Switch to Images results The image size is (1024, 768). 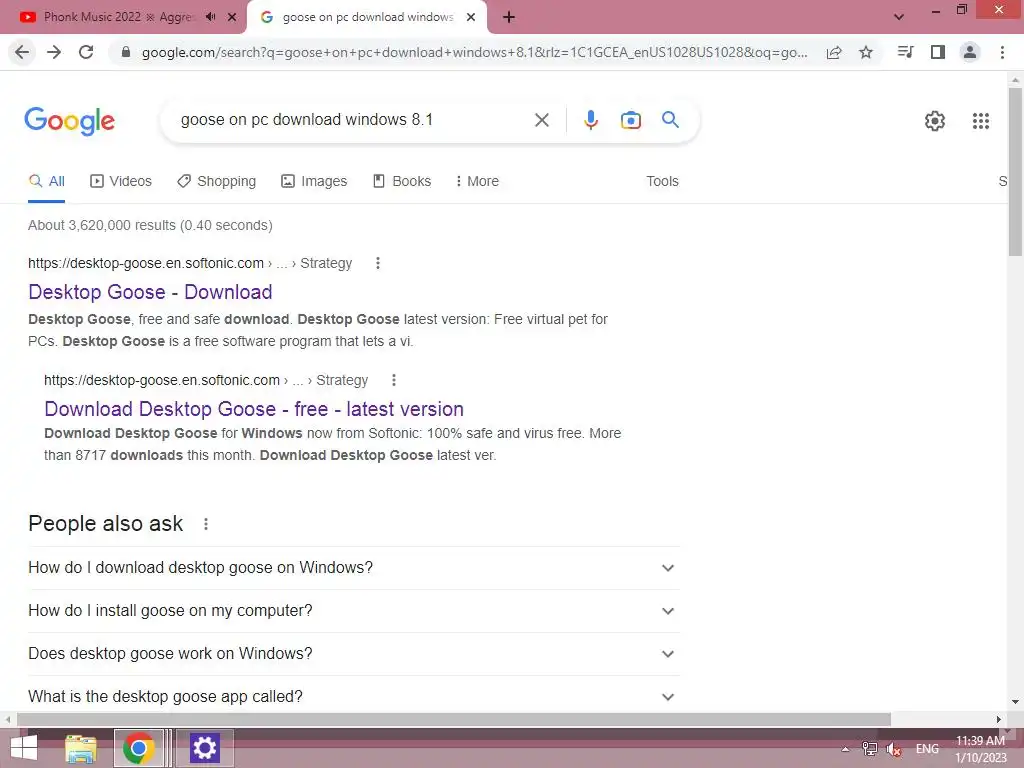coord(314,182)
